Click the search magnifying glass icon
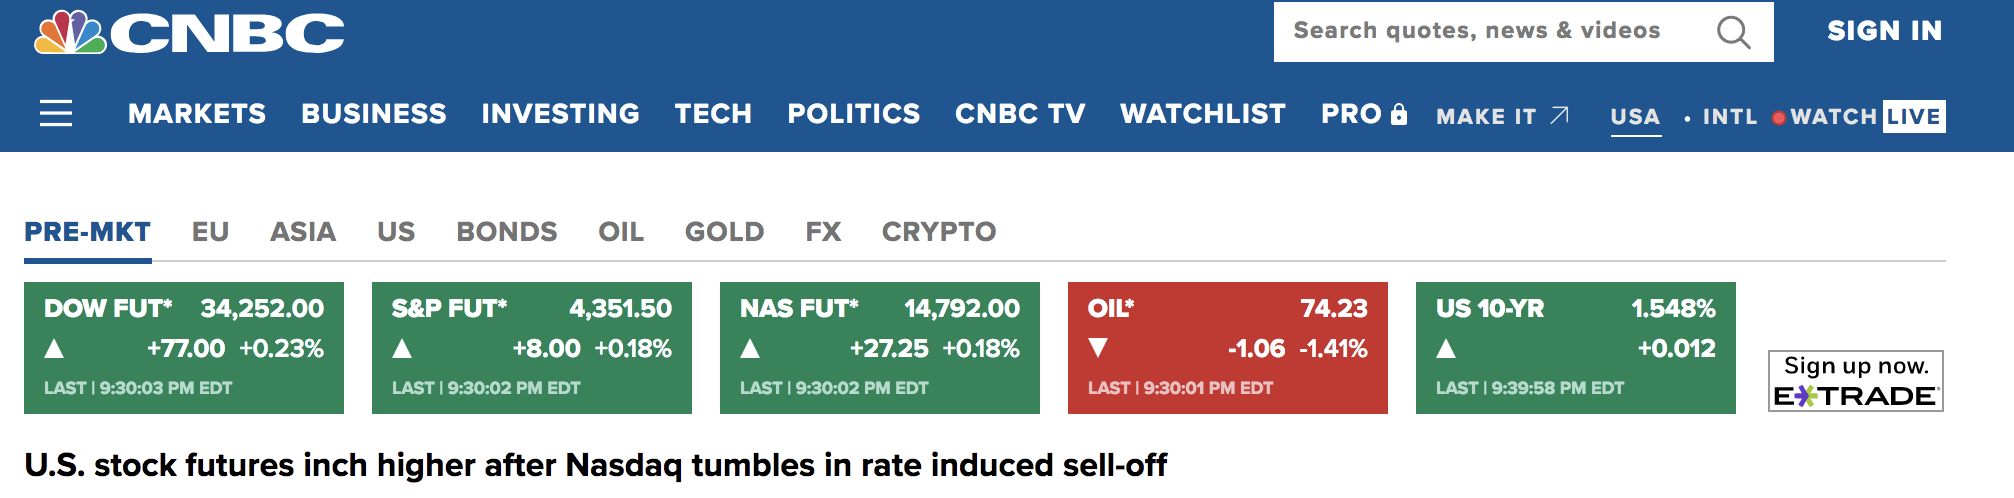 coord(1733,32)
